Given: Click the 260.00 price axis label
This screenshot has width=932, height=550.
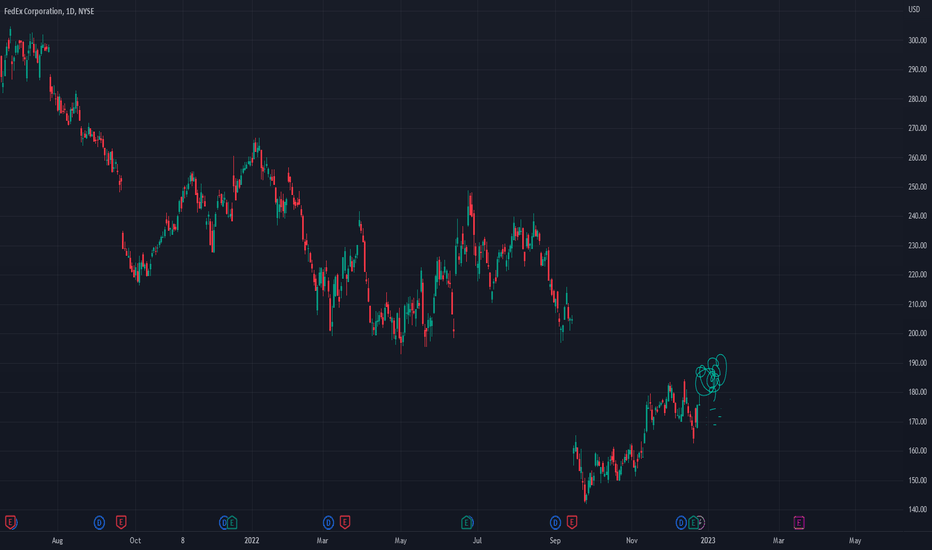Looking at the screenshot, I should 917,158.
